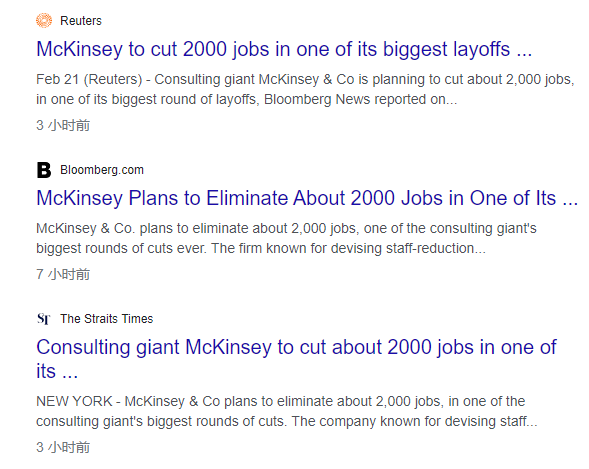Image resolution: width=589 pixels, height=469 pixels.
Task: Click the Straits Times snippet beginning NEW YORK
Action: [287, 411]
